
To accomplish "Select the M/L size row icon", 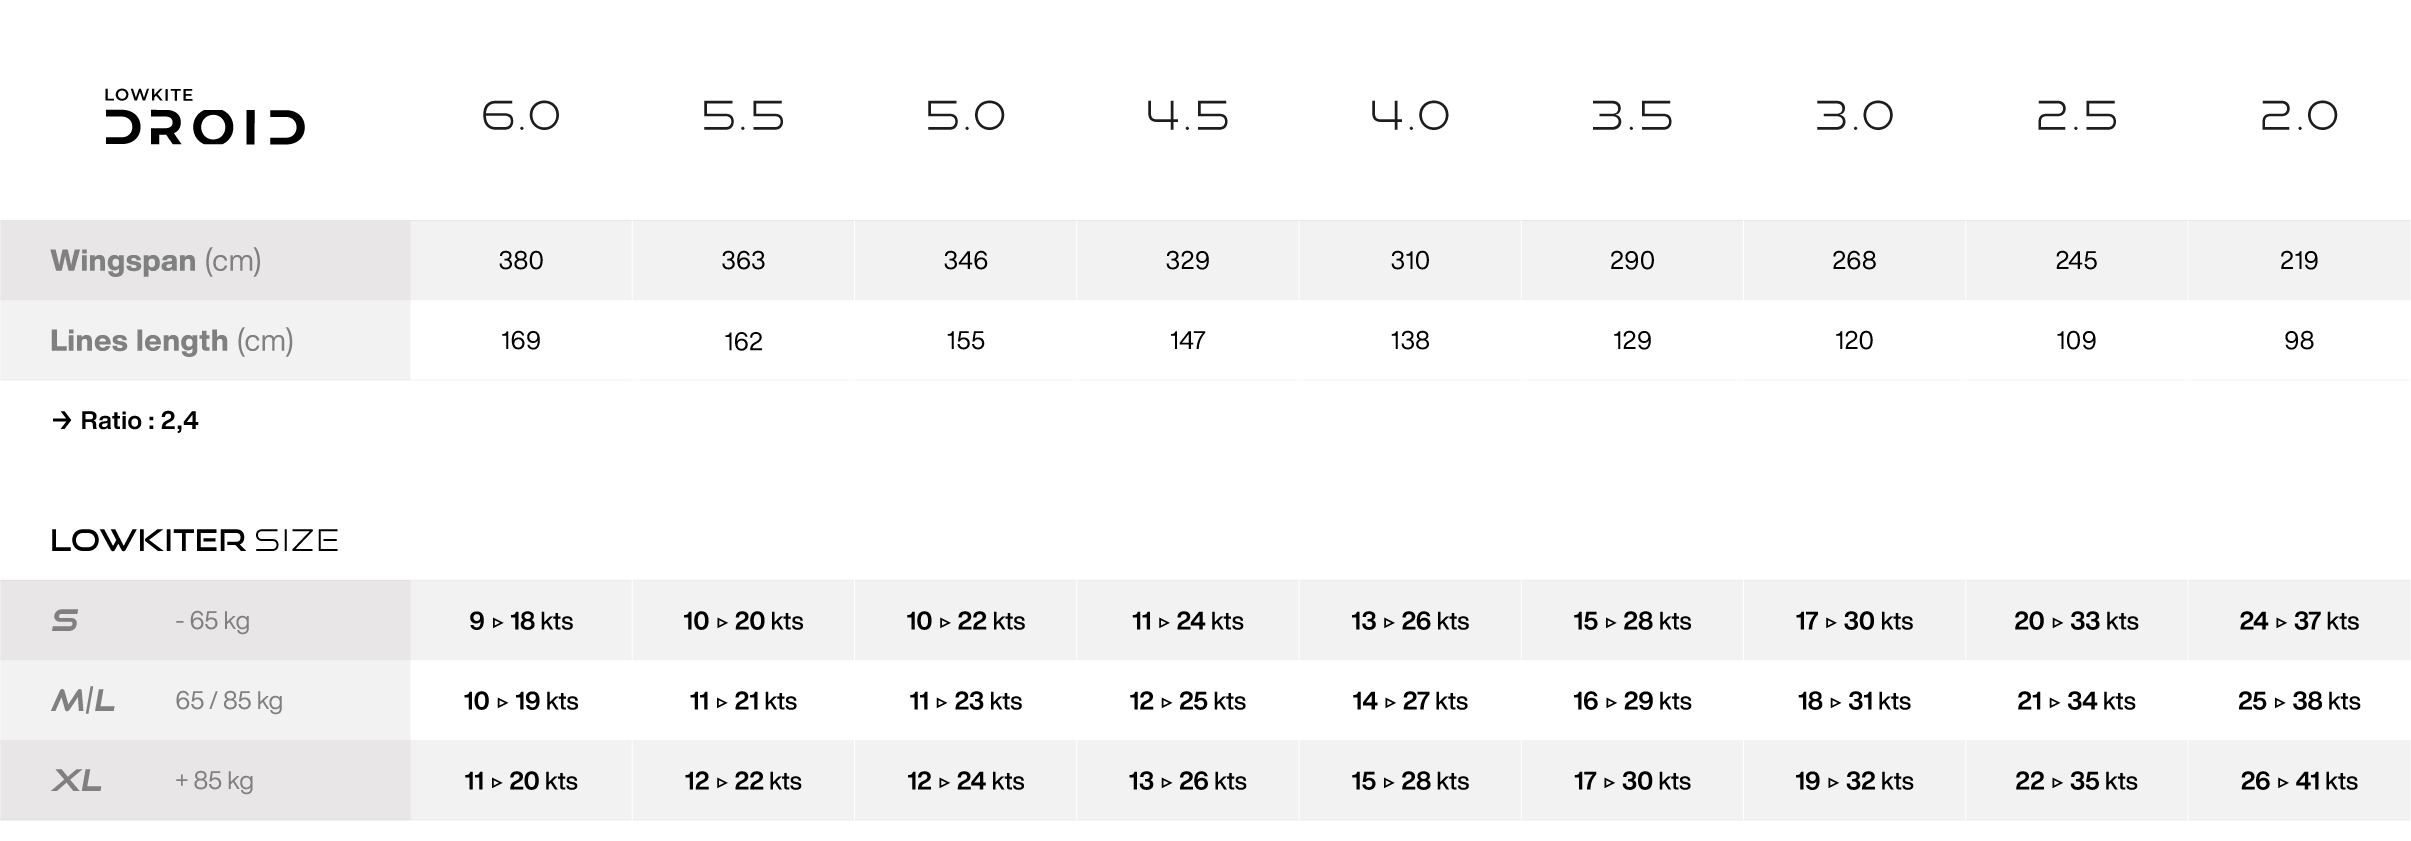I will (83, 701).
